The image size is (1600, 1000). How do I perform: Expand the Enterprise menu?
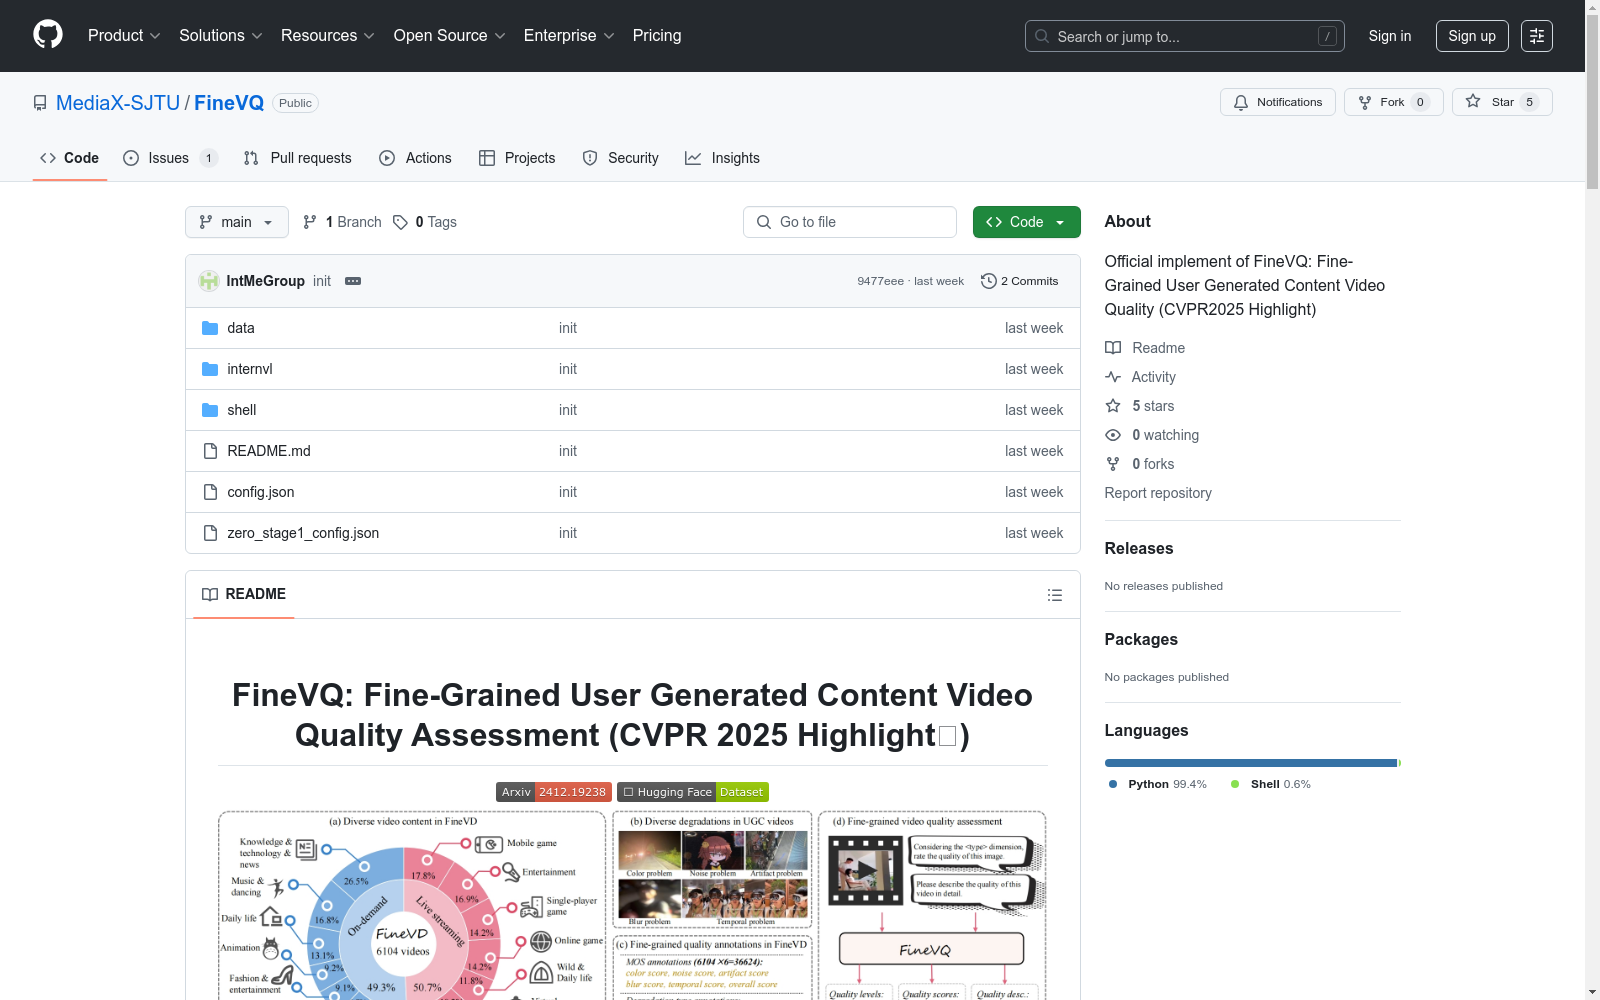(x=569, y=36)
